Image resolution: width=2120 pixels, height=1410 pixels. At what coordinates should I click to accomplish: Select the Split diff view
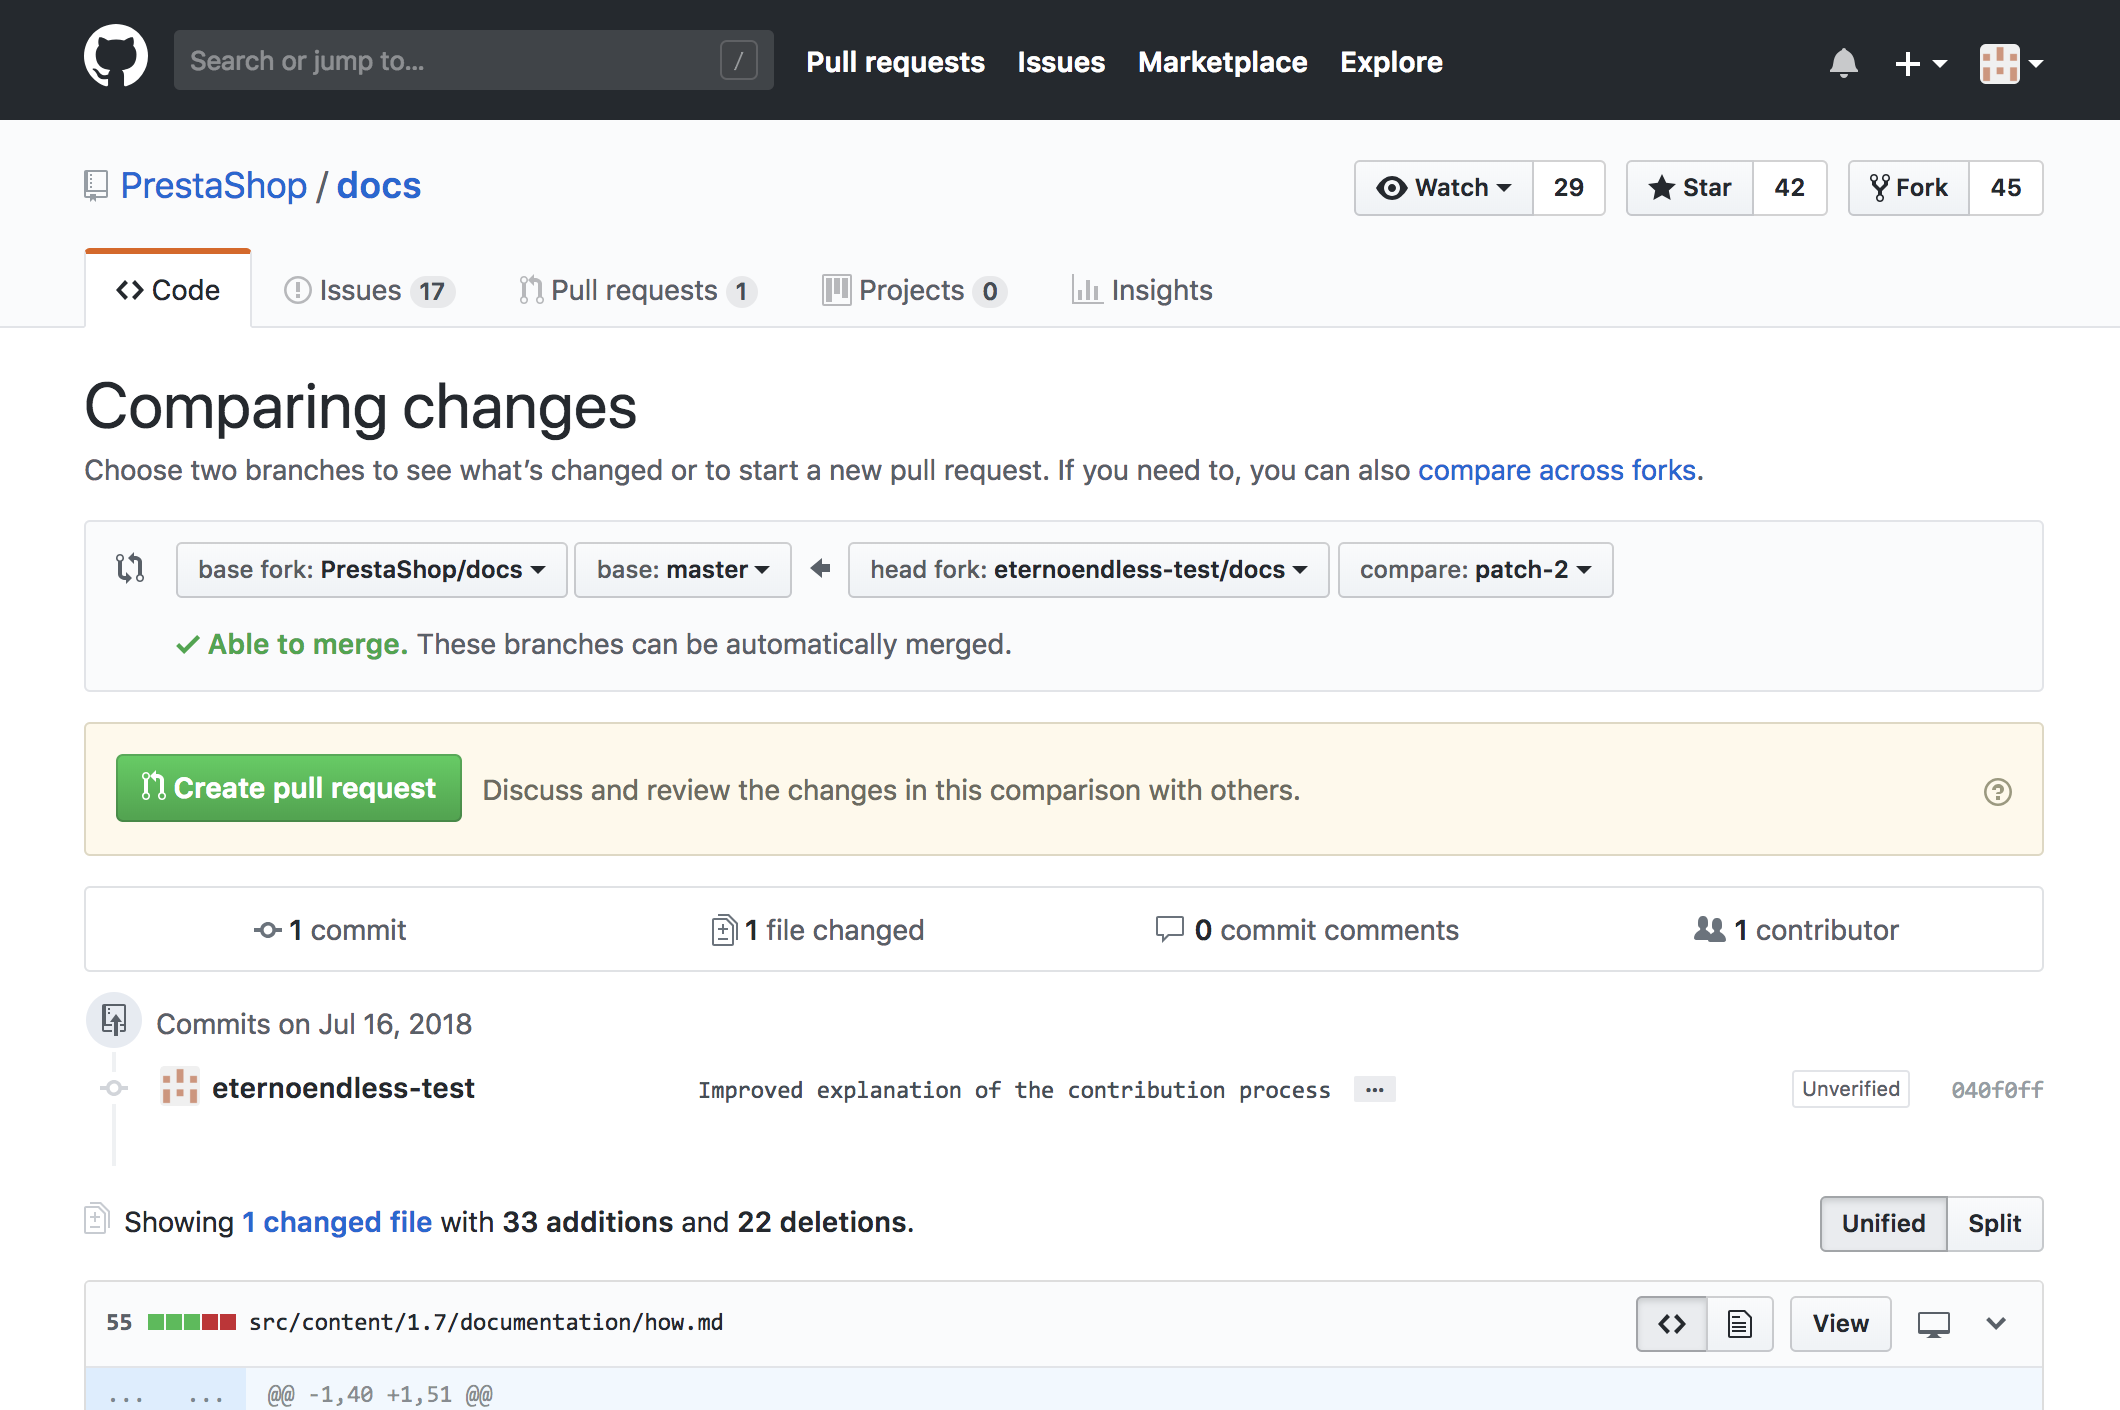(1994, 1224)
